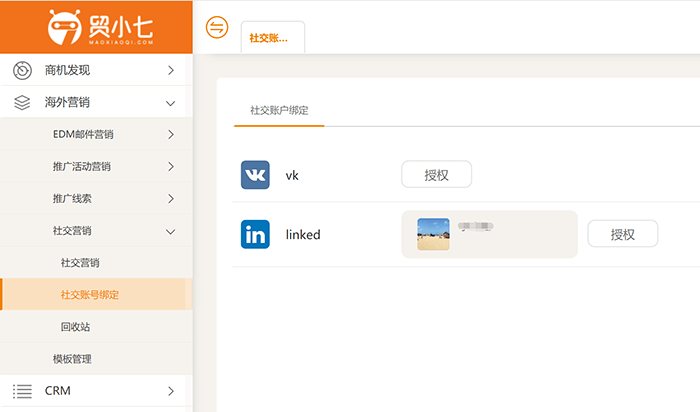The width and height of the screenshot is (700, 412).
Task: Click the 贸小七 logo
Action: 100,28
